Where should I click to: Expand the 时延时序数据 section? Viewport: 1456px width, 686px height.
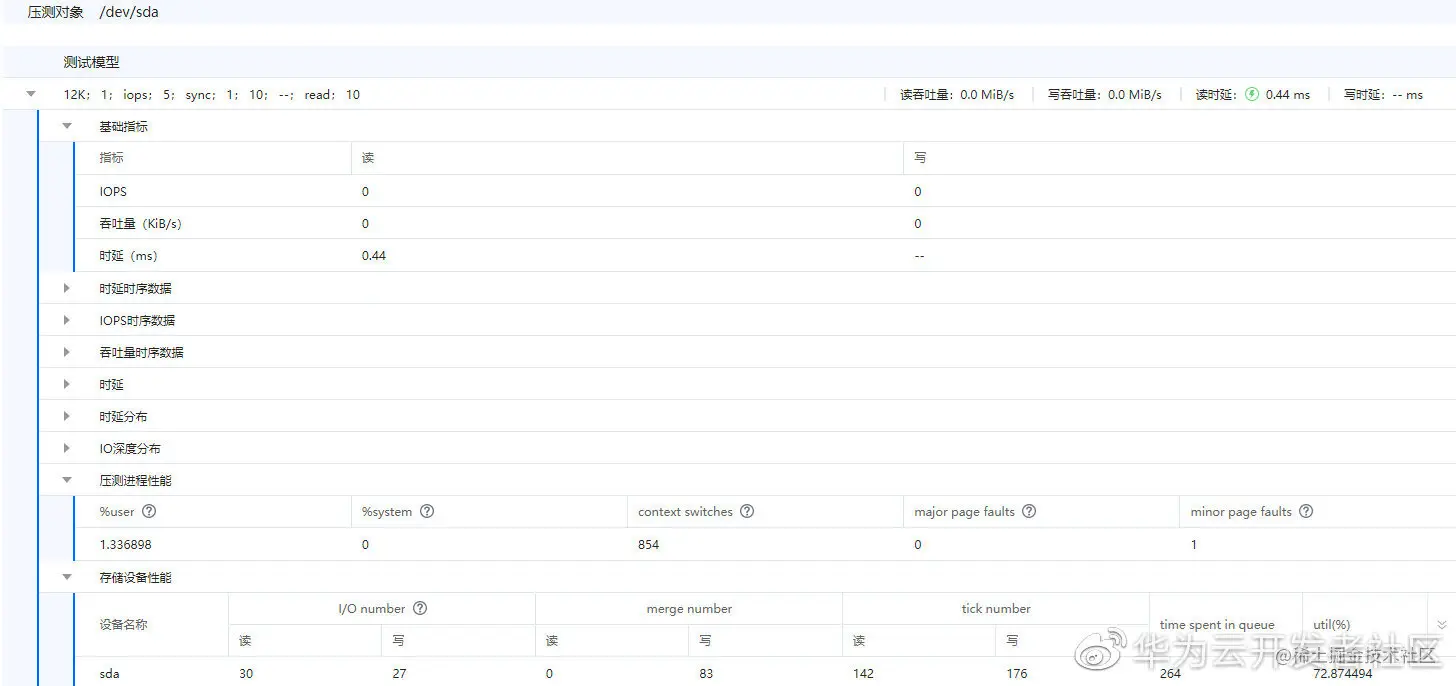[x=66, y=288]
